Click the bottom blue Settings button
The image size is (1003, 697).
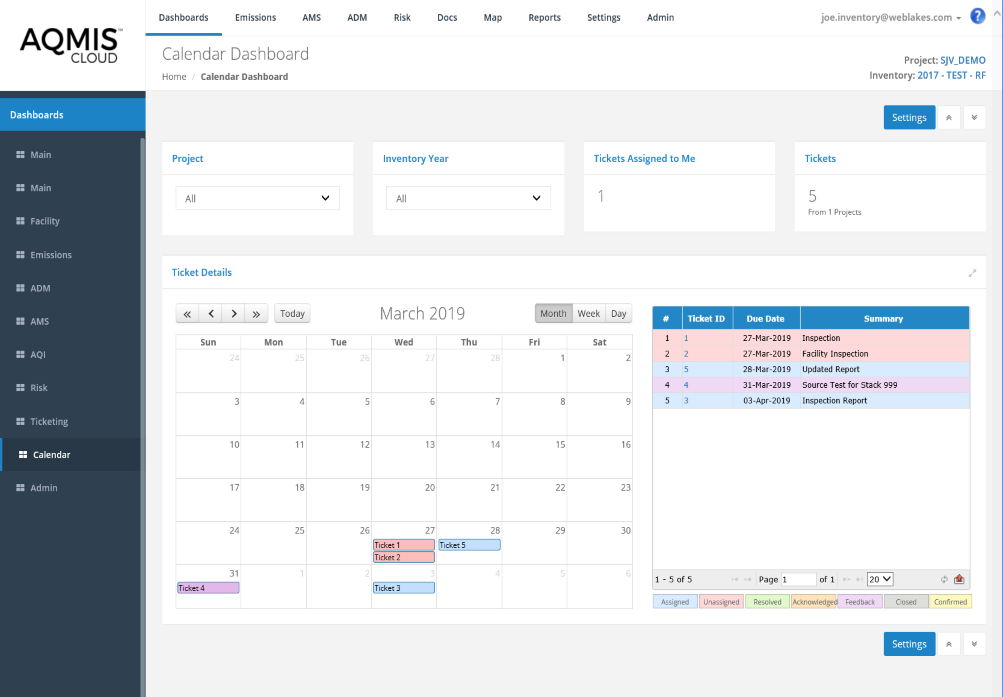pos(909,644)
